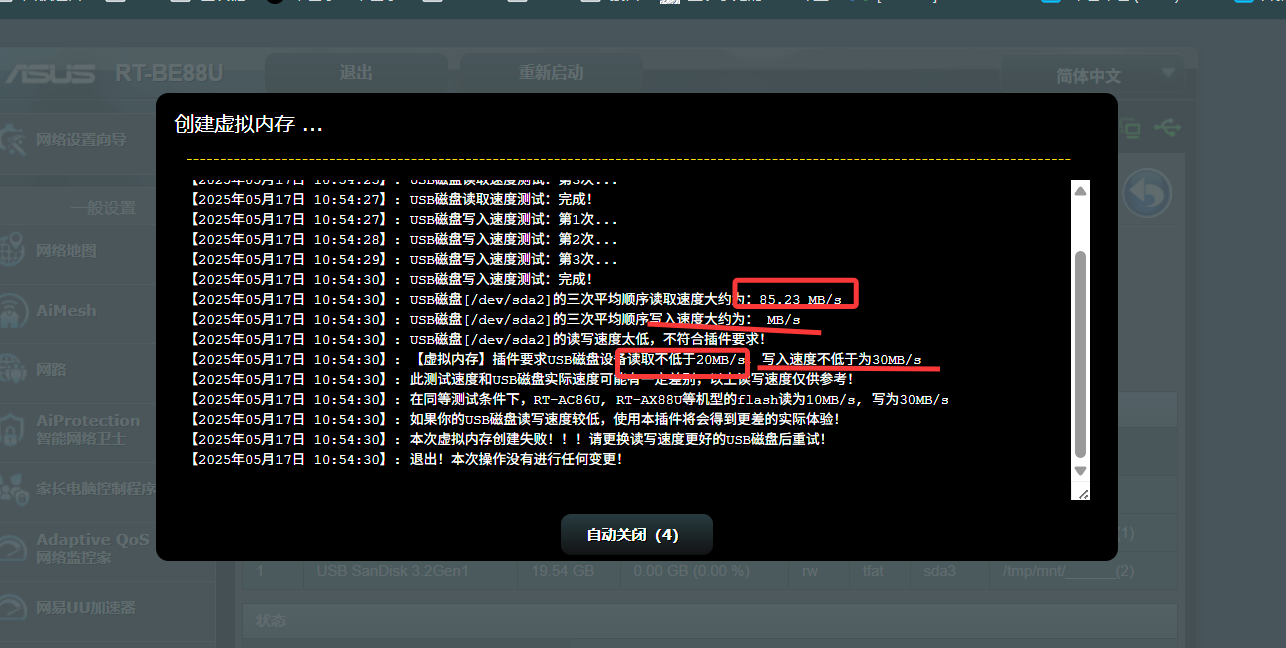Click the ASUS logo in the header
The image size is (1286, 648).
[x=50, y=74]
